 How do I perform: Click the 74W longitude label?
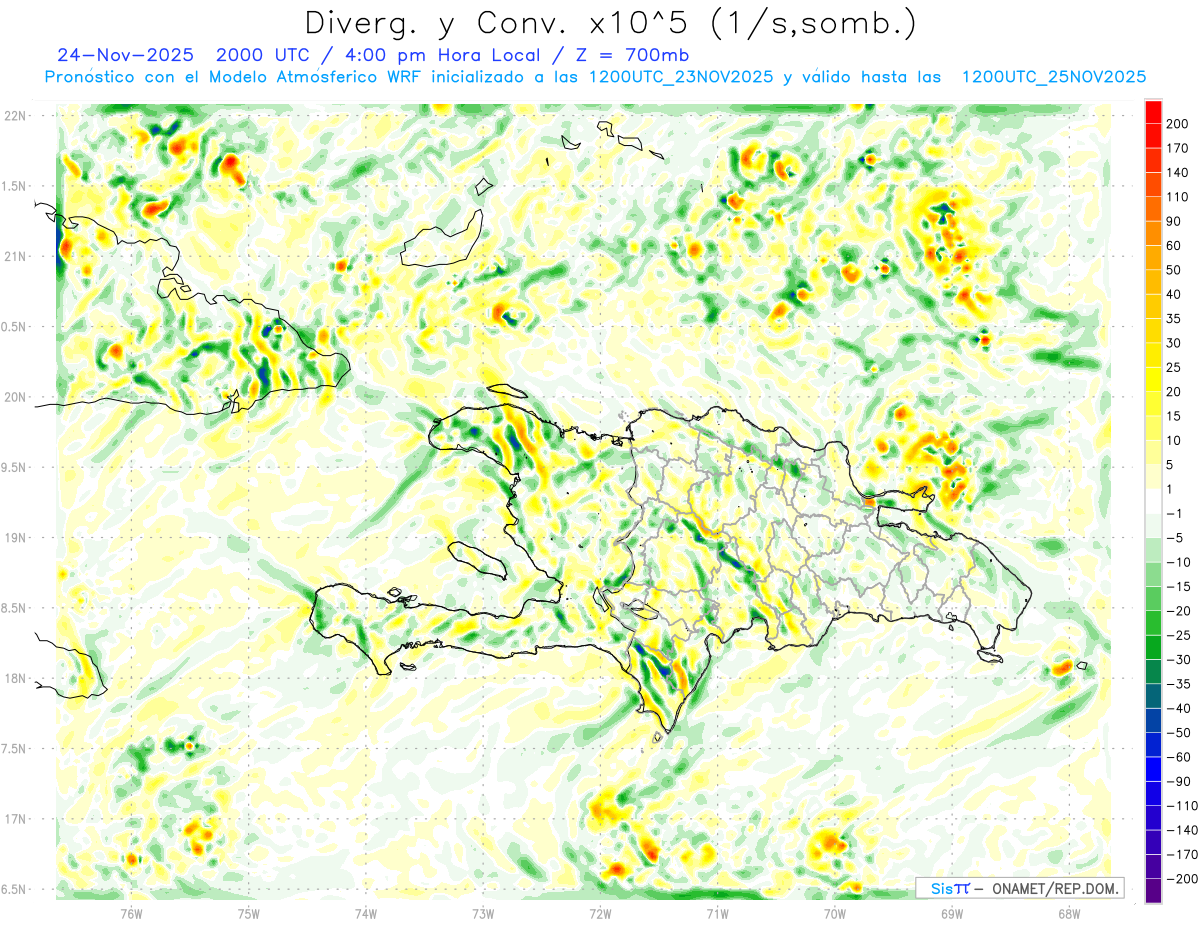(366, 912)
